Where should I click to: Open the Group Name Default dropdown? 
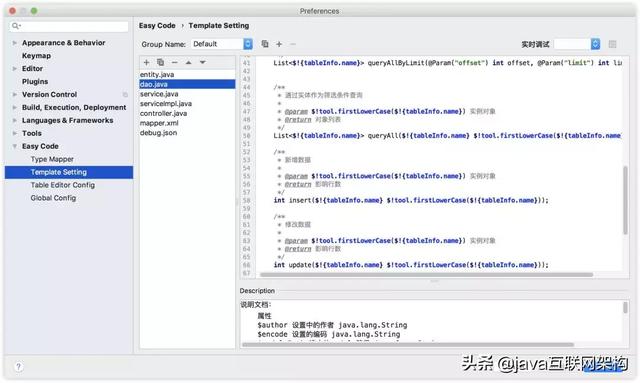(x=222, y=44)
